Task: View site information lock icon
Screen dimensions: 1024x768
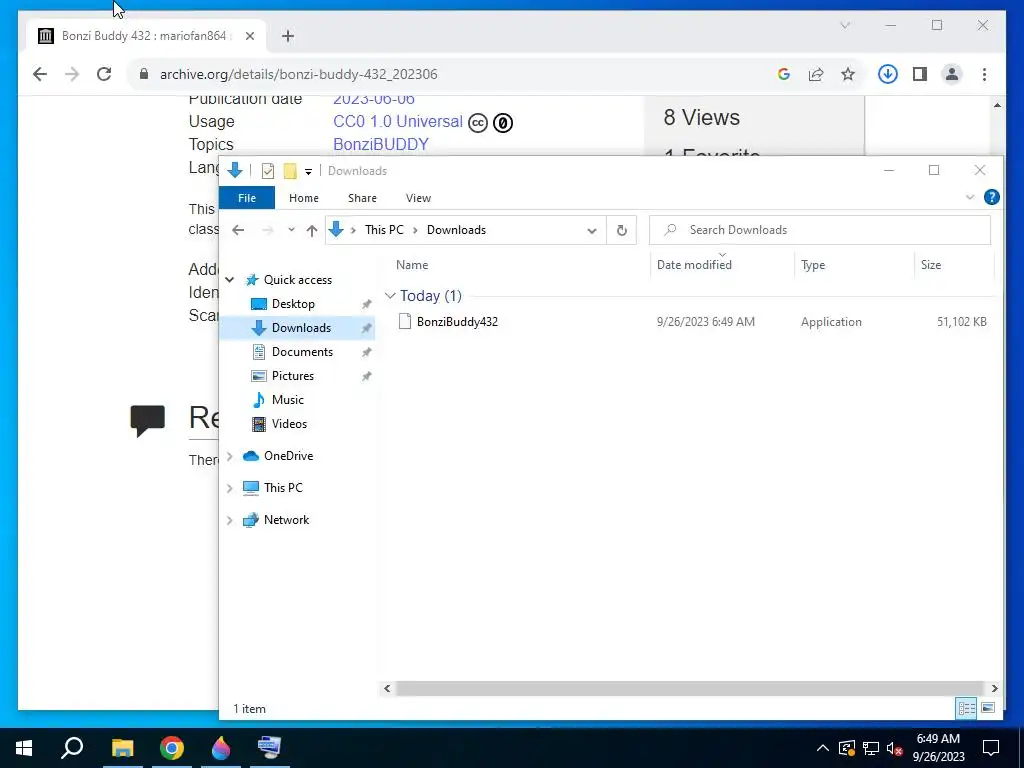Action: [x=144, y=74]
